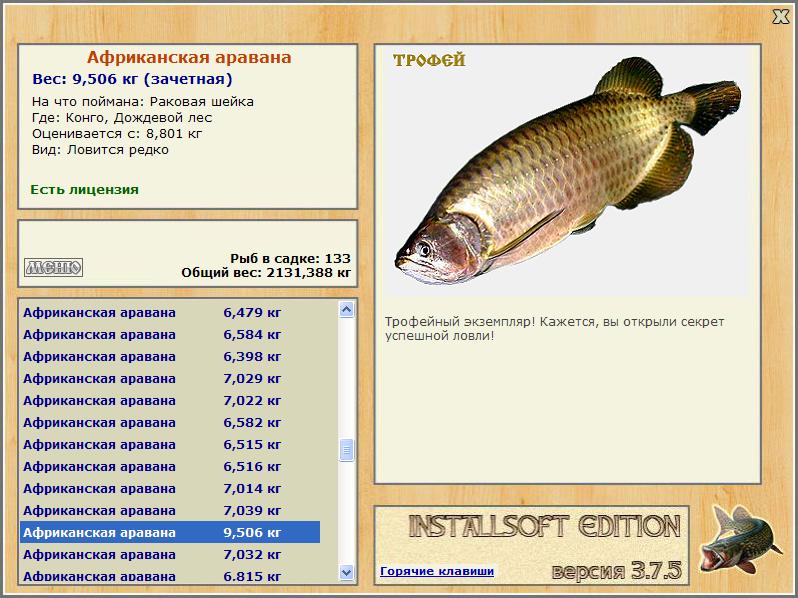Close the fish keepnet window with X
Viewport: 798px width, 598px height.
pyautogui.click(x=781, y=17)
